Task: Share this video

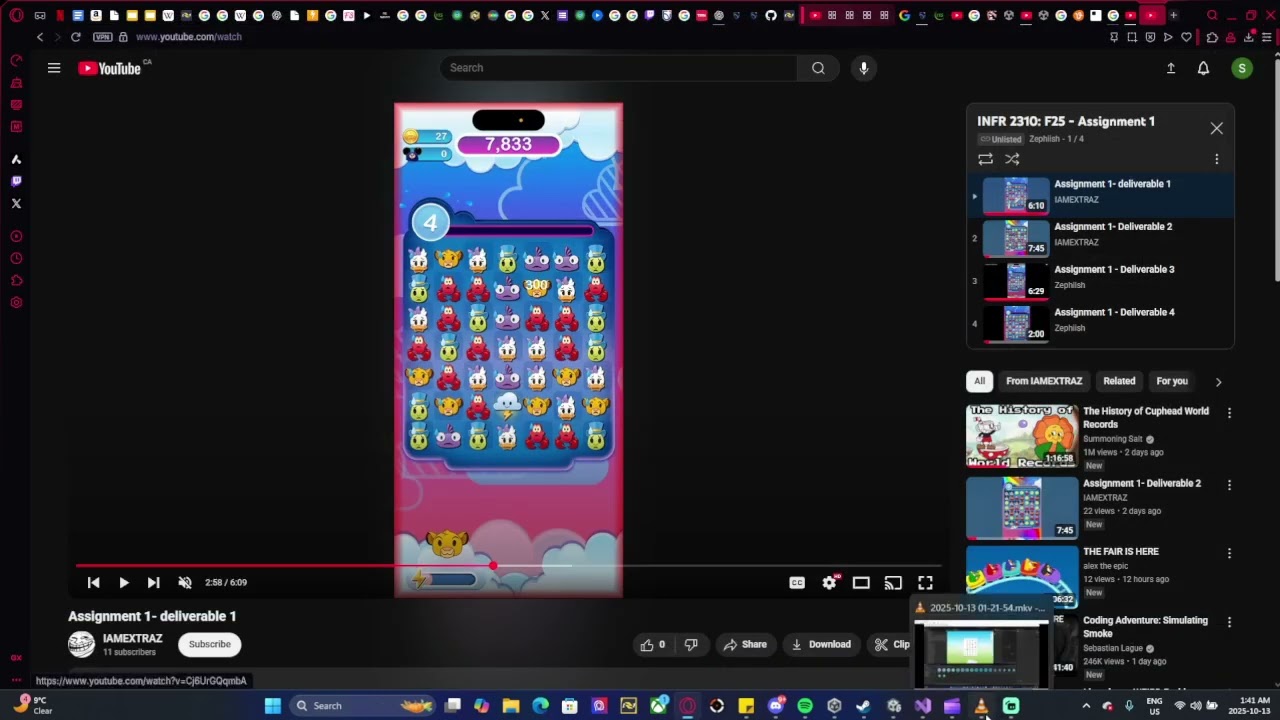Action: click(745, 644)
